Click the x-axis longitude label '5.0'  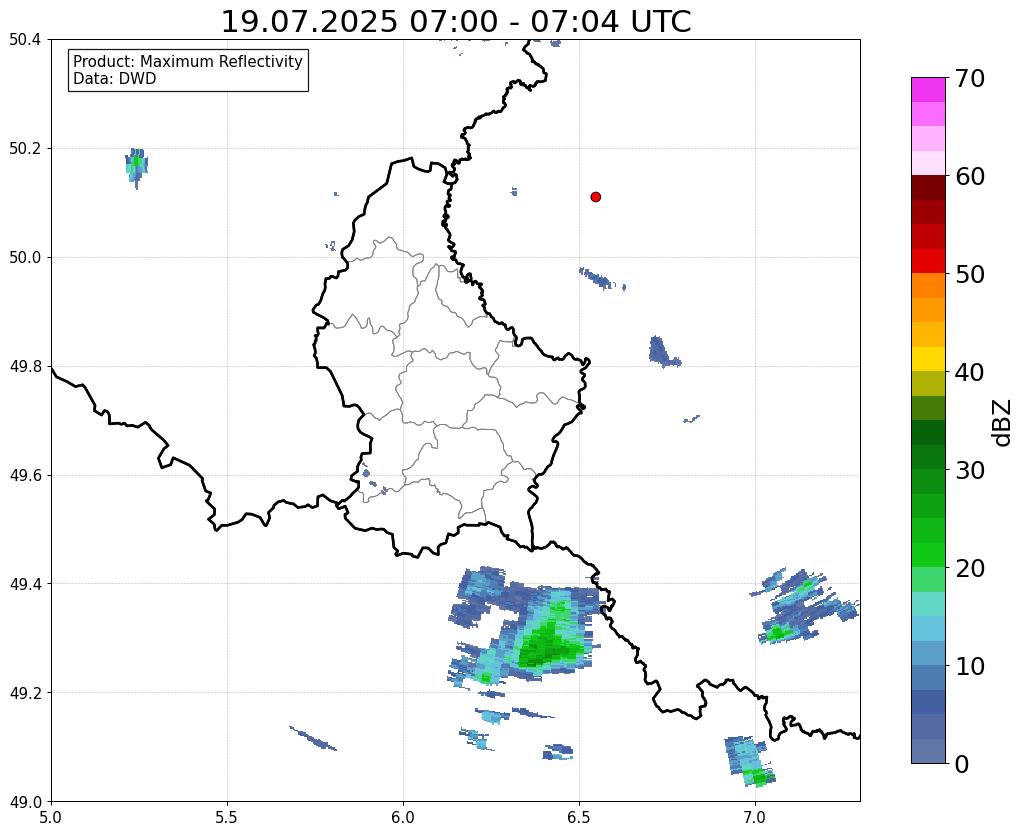tap(51, 817)
